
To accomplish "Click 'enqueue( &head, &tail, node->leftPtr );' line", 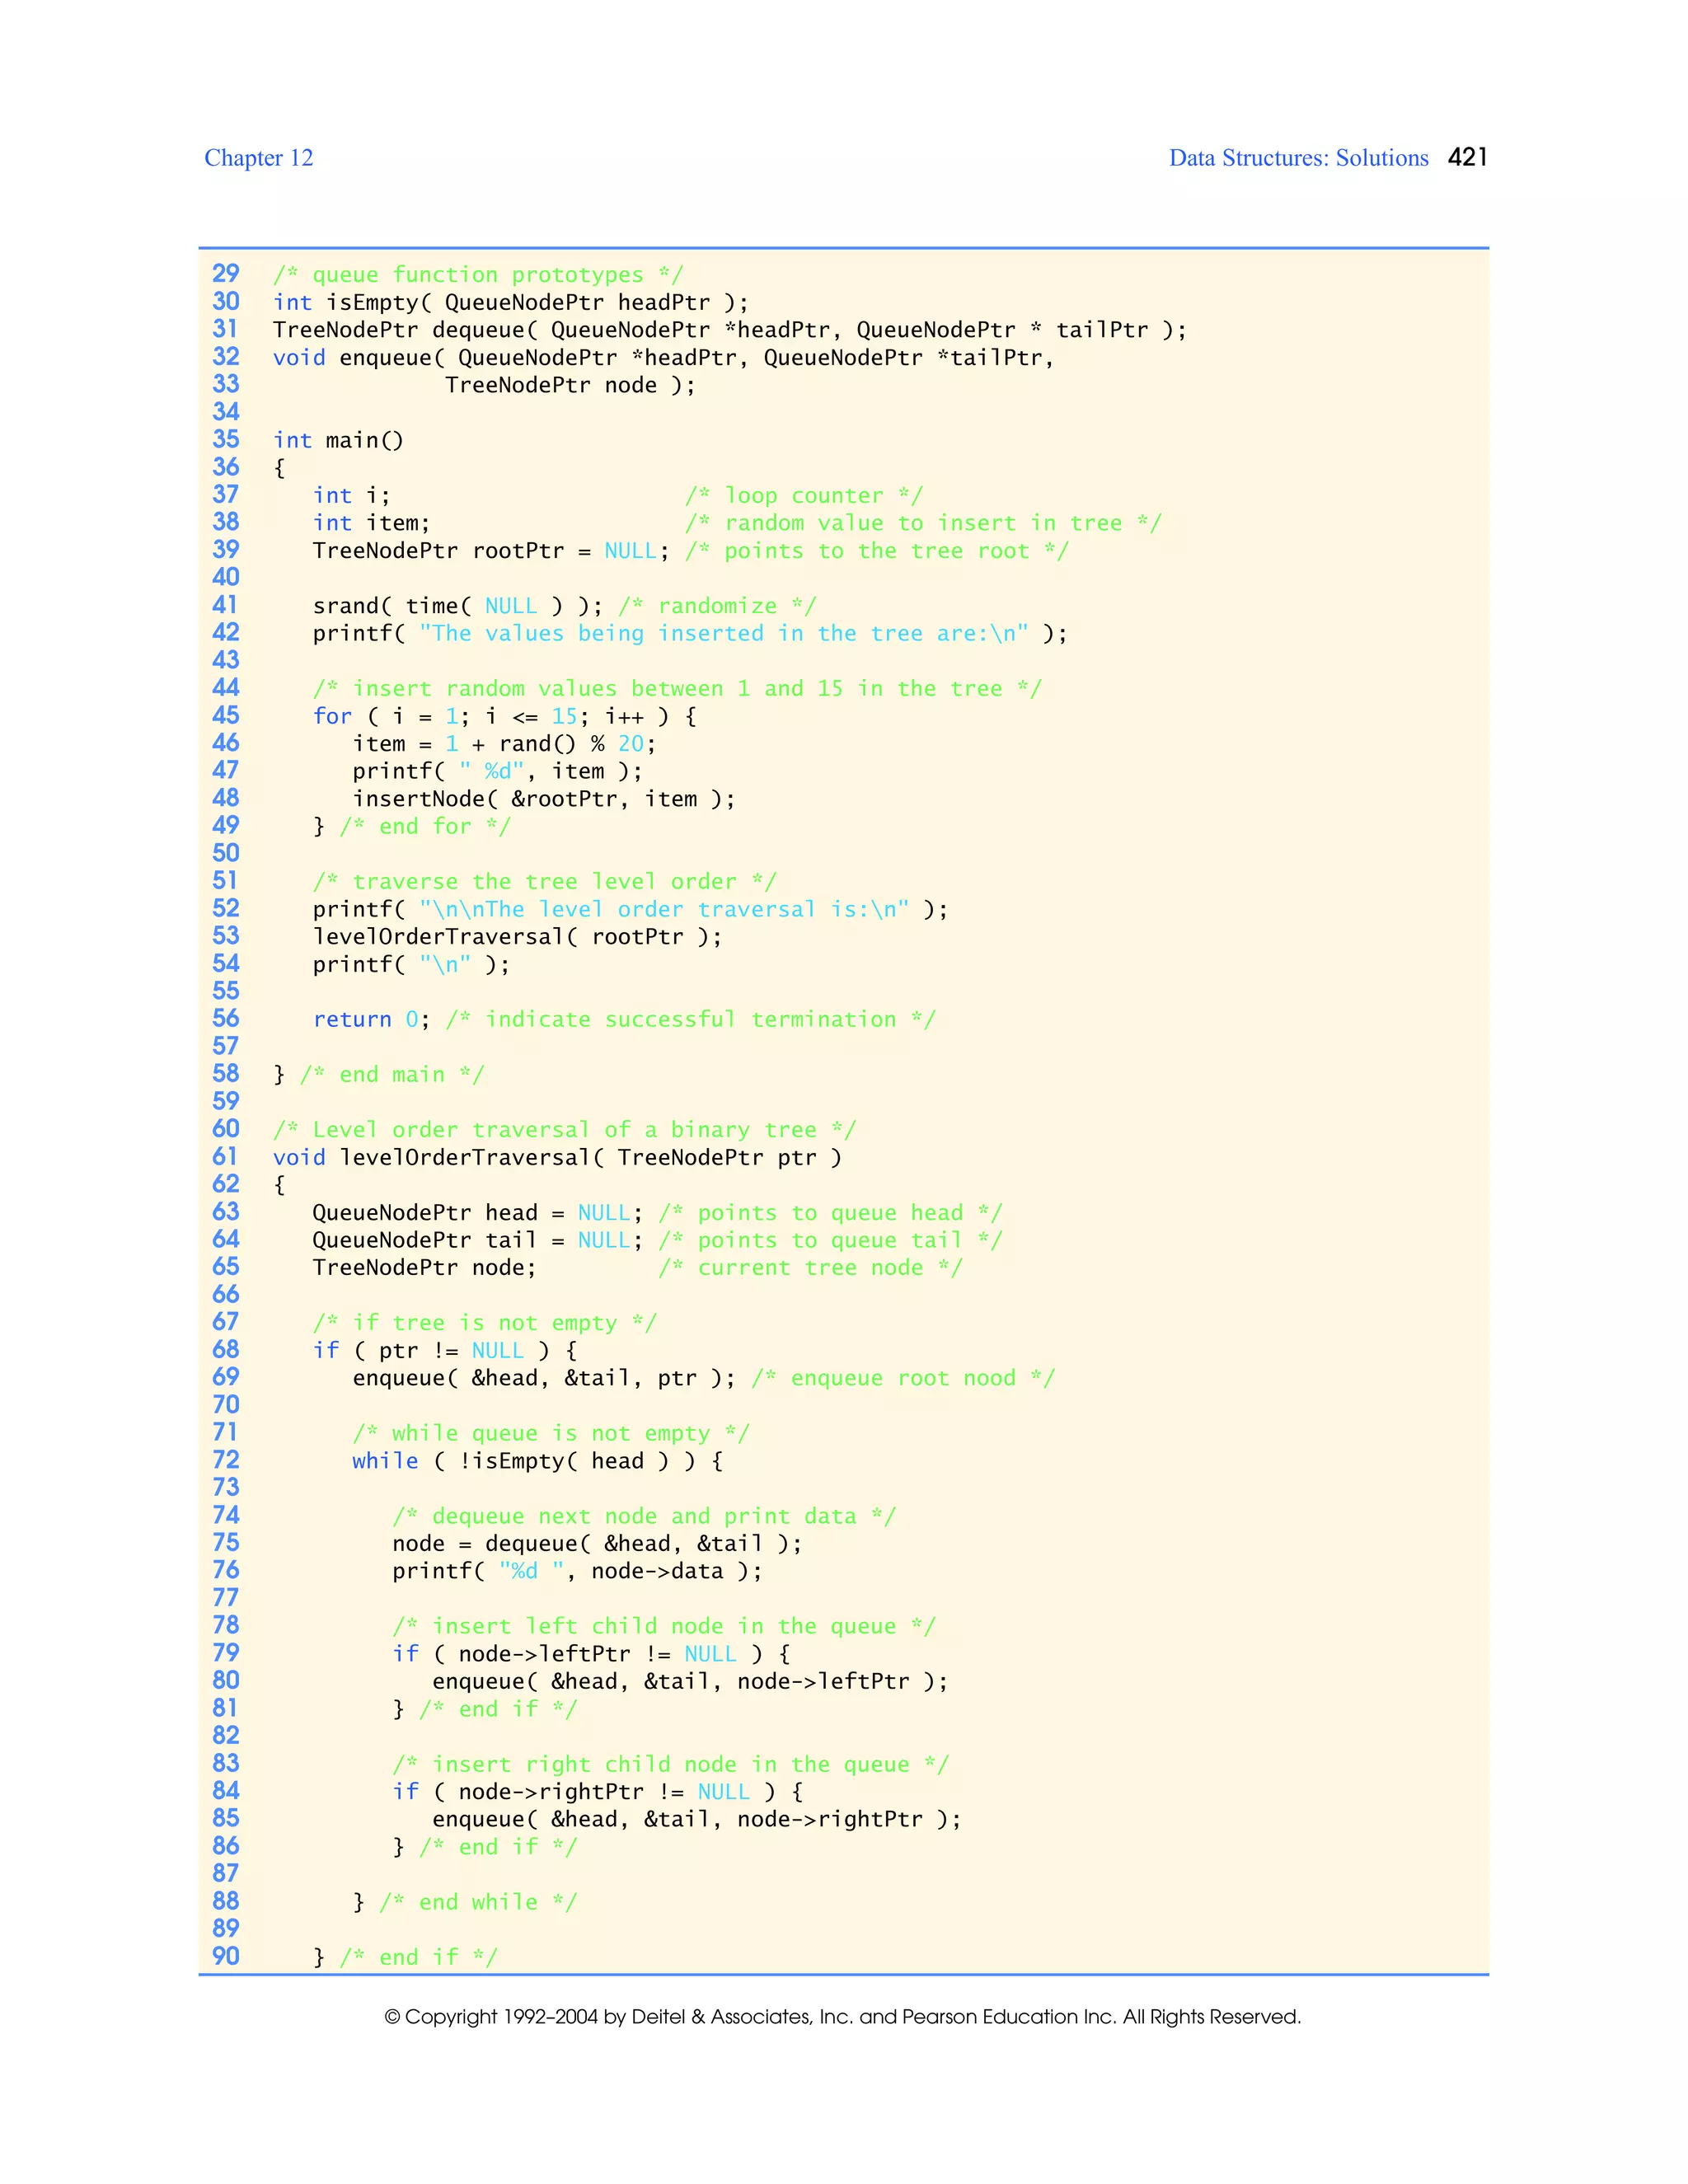I will [690, 1682].
